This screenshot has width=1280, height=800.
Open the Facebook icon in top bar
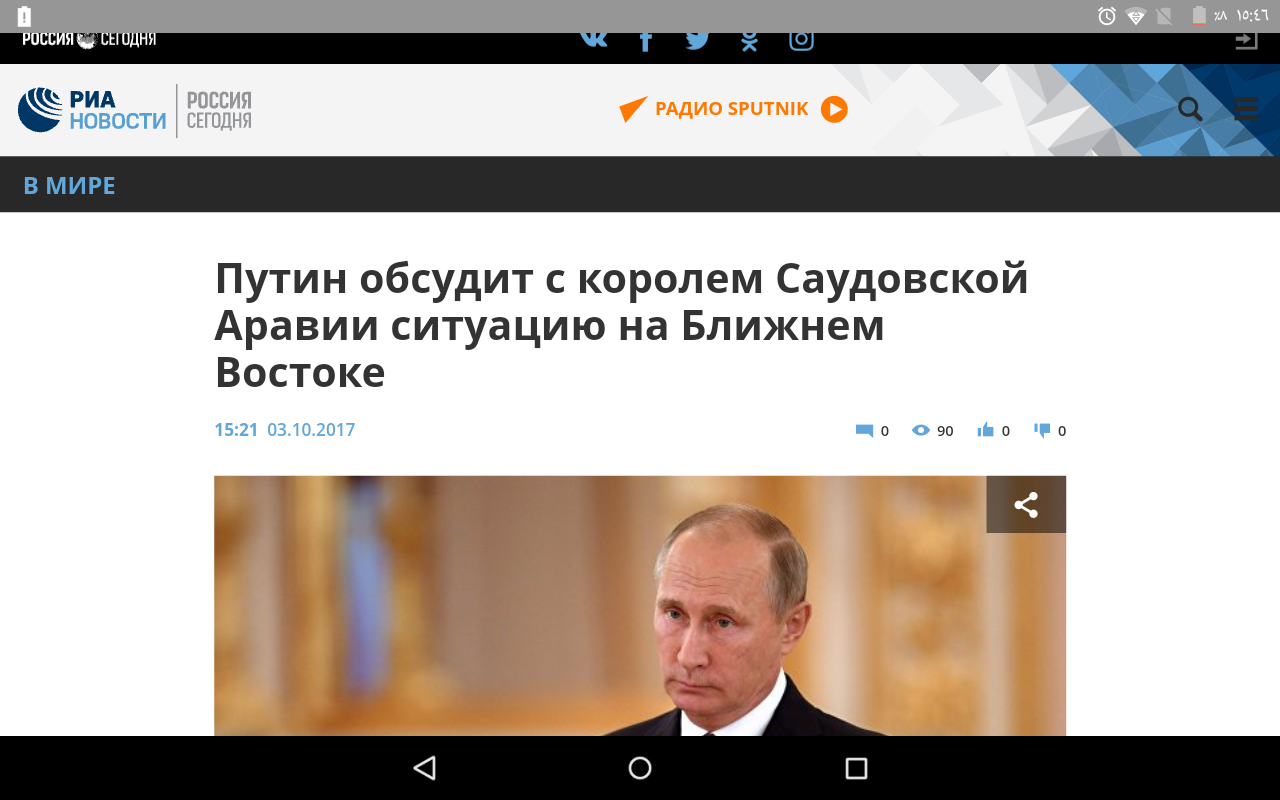[x=646, y=41]
